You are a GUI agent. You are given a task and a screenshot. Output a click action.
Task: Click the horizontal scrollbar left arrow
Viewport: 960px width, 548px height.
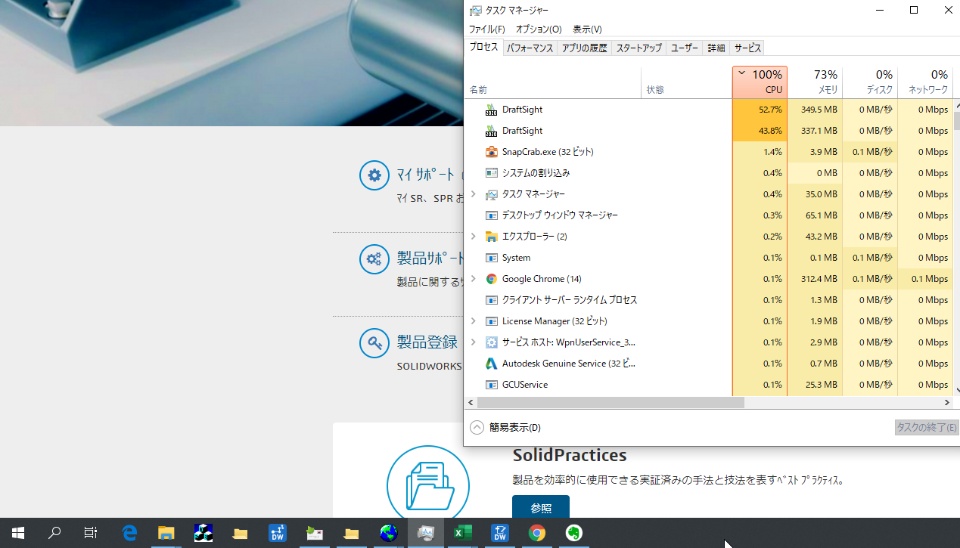(470, 402)
